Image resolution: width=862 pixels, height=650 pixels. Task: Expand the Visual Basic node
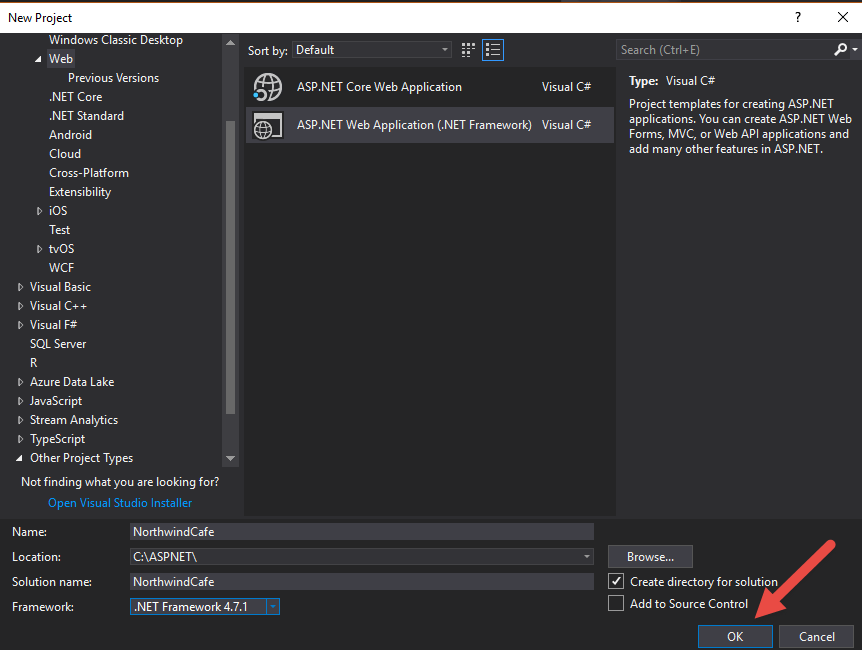coord(20,287)
